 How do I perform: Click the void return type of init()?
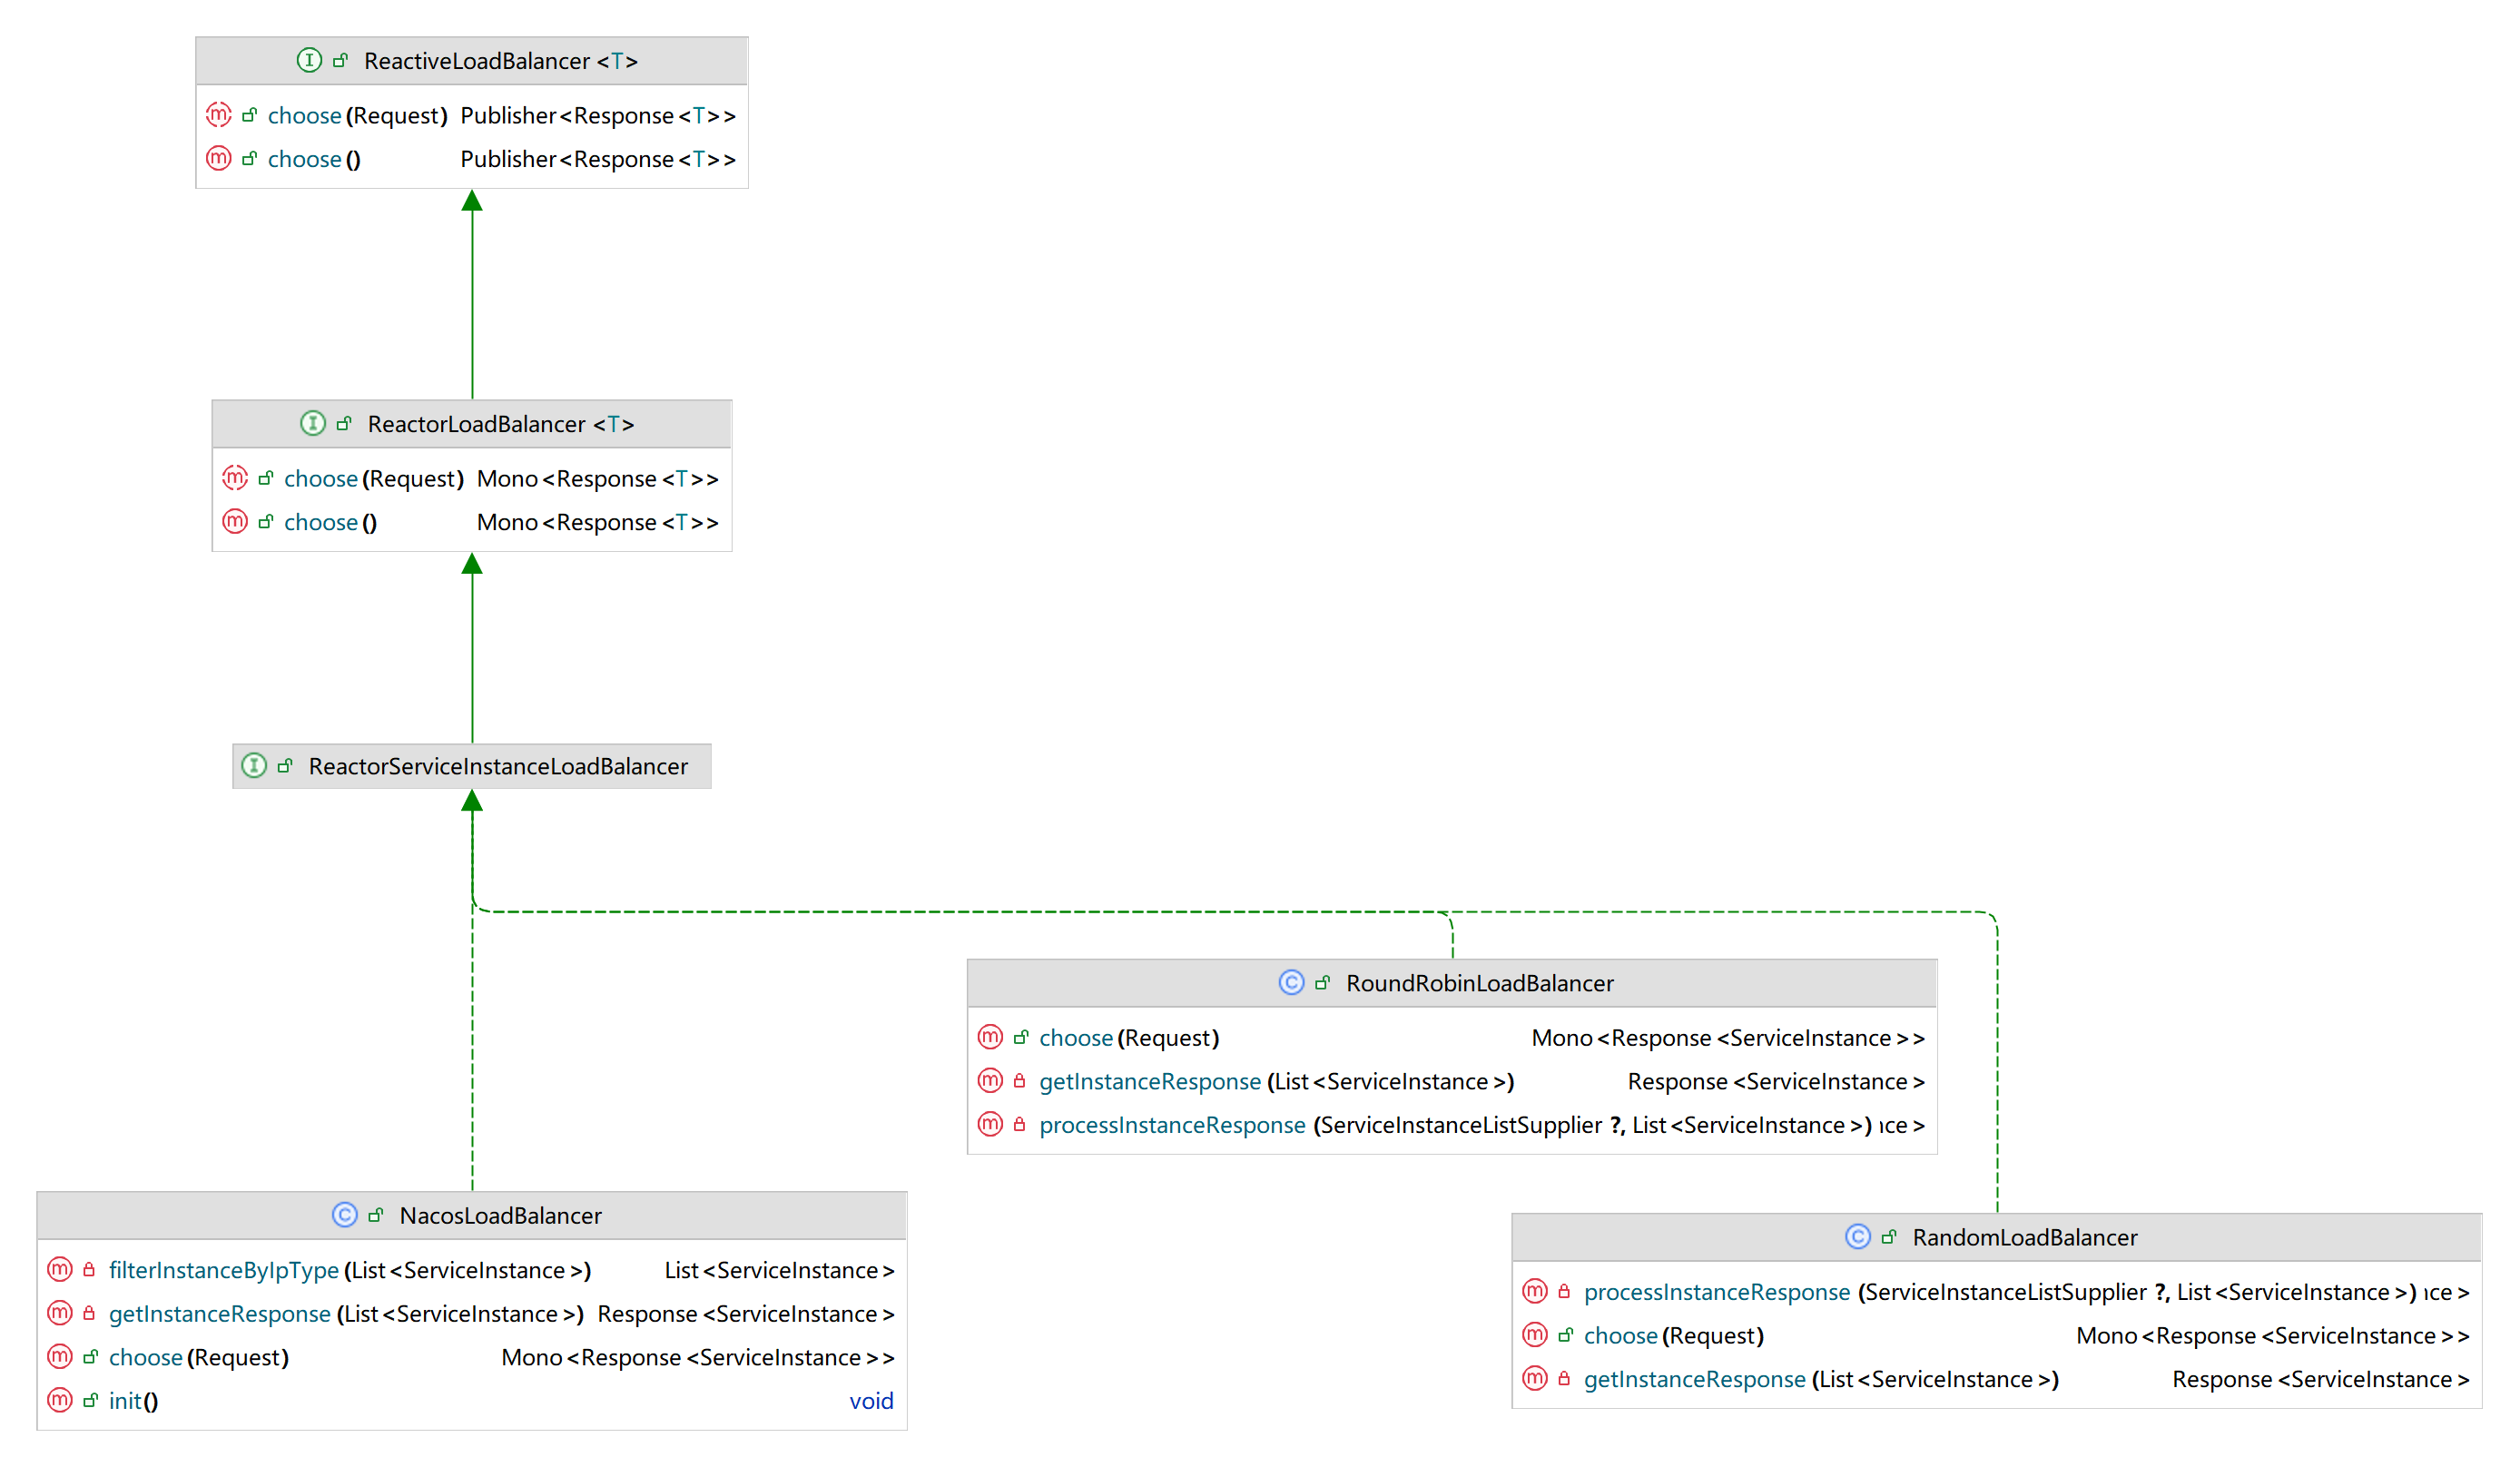coord(871,1401)
